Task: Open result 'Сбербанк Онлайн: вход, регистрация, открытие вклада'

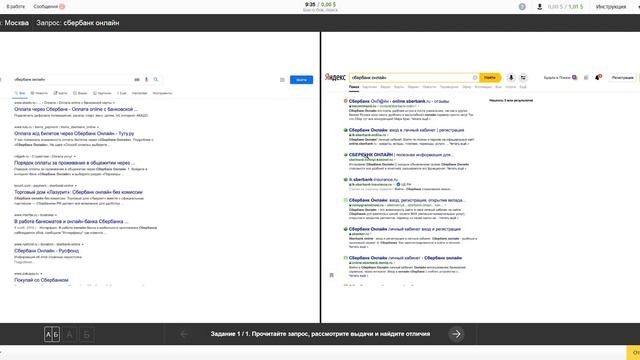Action: (407, 200)
